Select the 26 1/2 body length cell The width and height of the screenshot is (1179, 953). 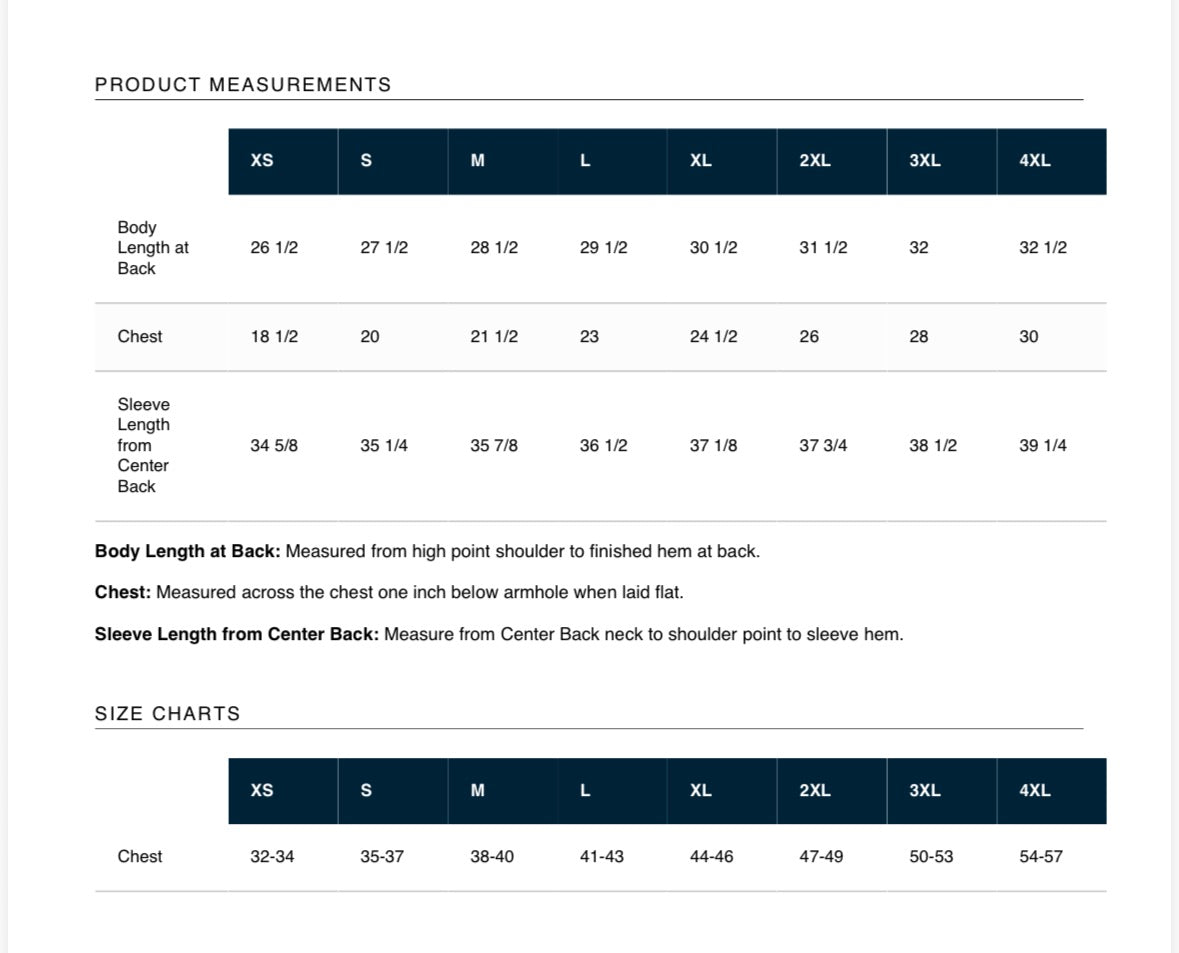coord(274,248)
